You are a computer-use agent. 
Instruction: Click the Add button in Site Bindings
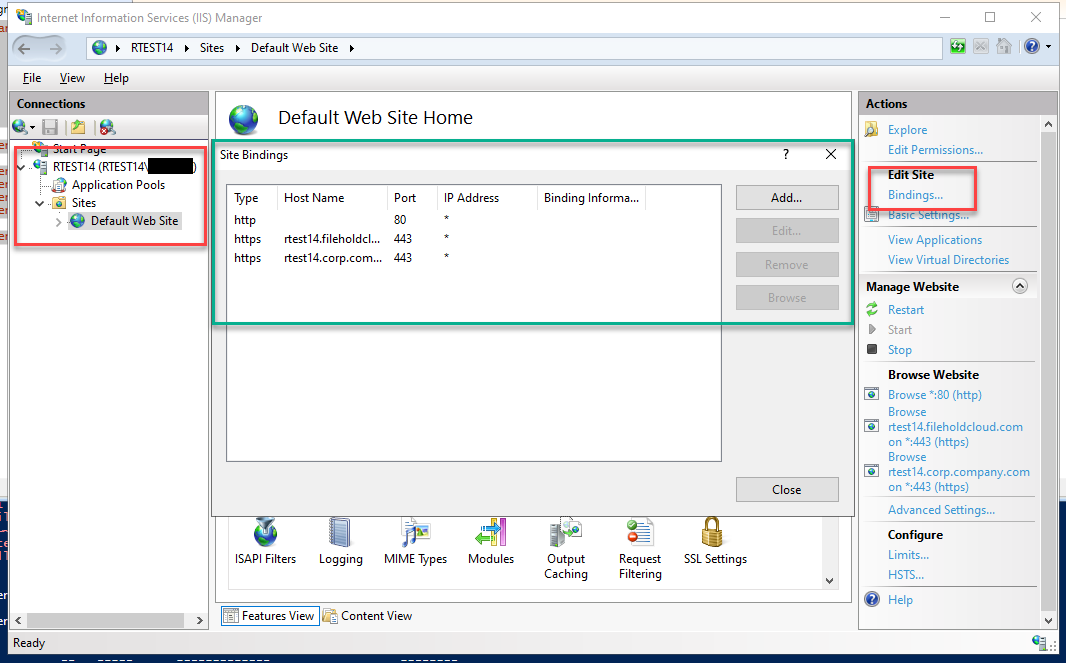786,197
